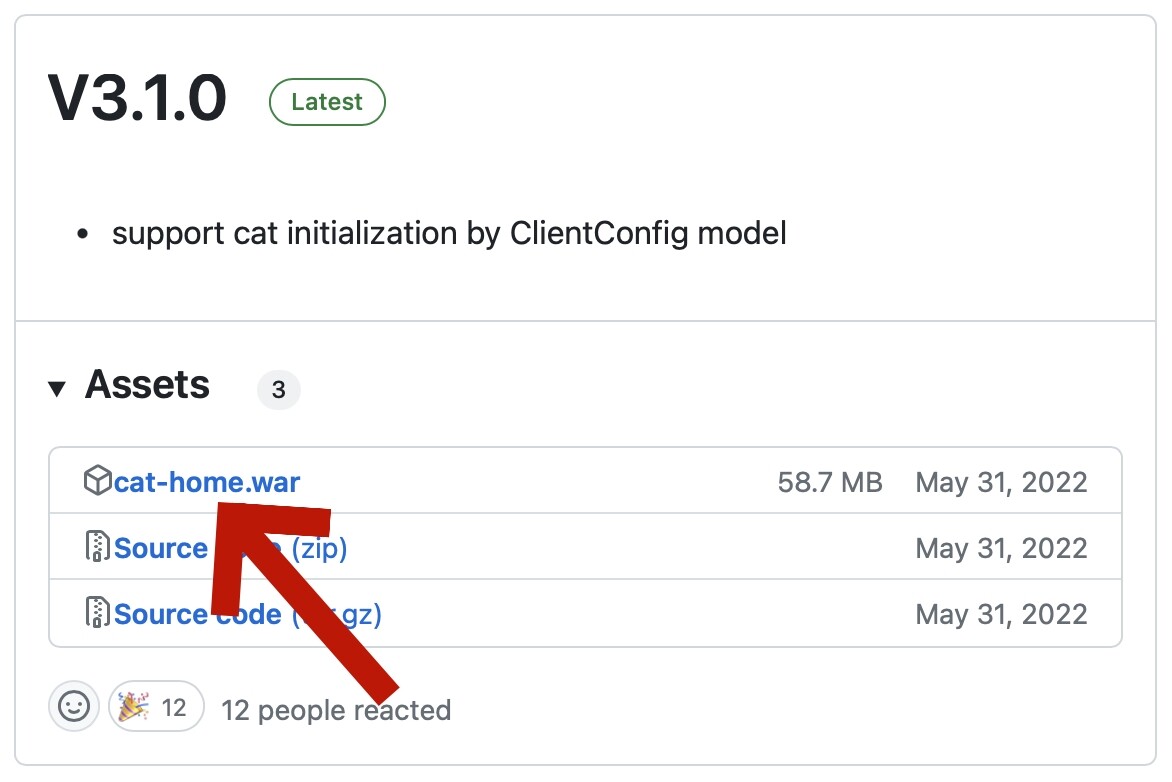Click the date in the Source code (zip) row
The width and height of the screenshot is (1172, 782).
click(1001, 548)
